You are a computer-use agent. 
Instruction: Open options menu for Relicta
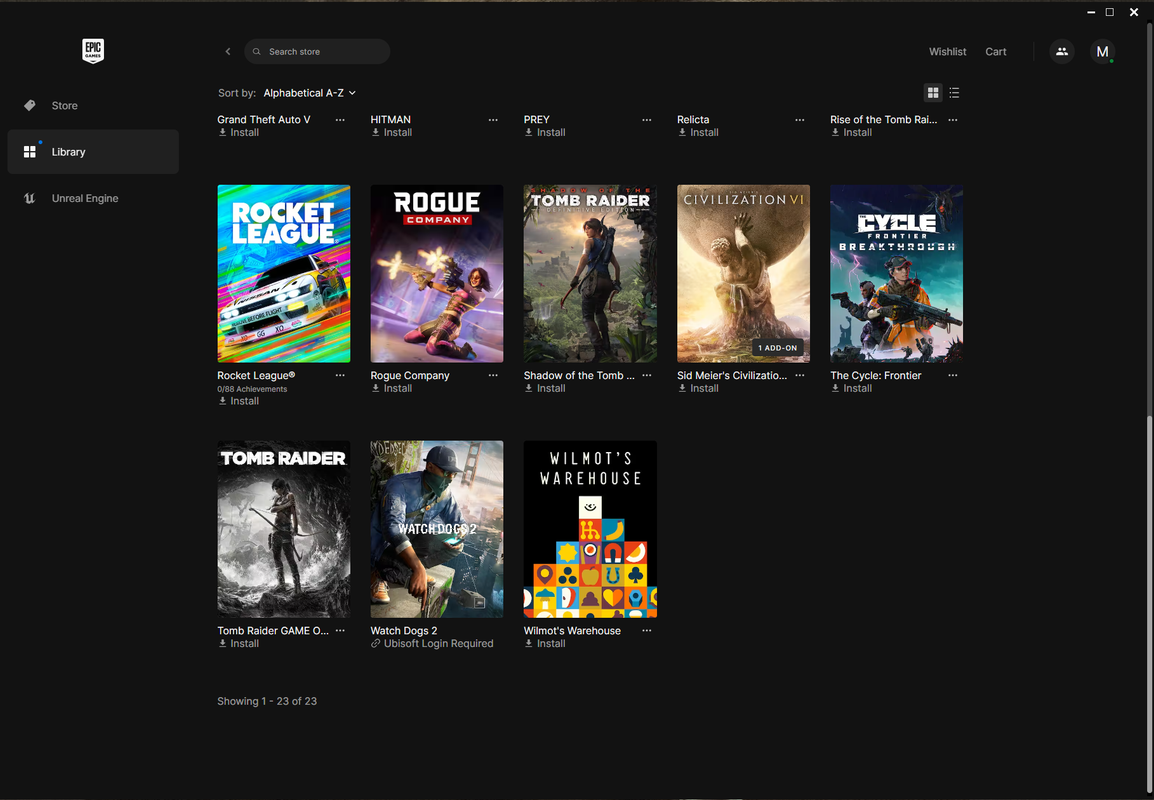[799, 119]
